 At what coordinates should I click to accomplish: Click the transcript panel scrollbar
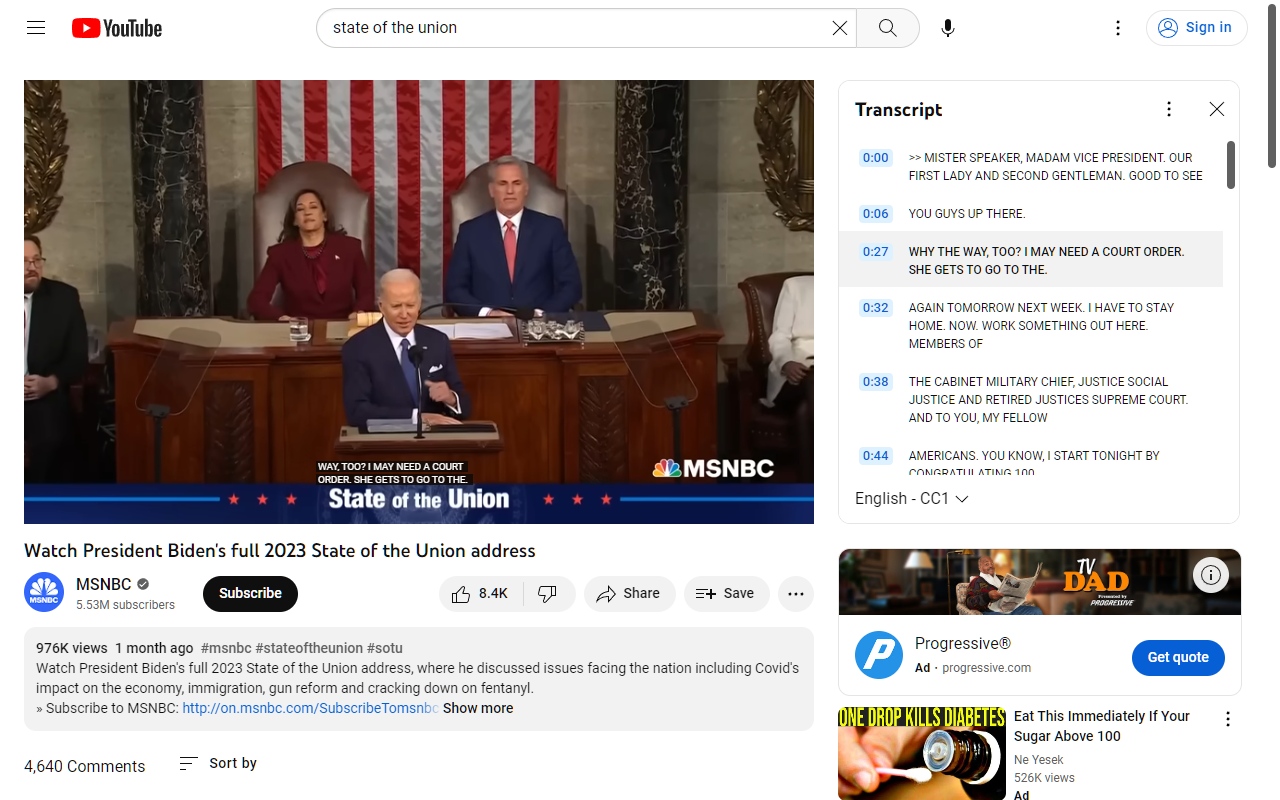click(1231, 165)
